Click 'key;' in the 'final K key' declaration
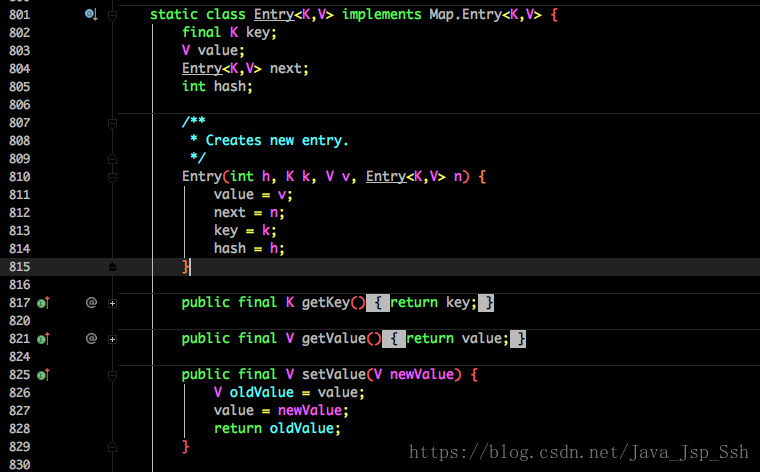 click(261, 32)
